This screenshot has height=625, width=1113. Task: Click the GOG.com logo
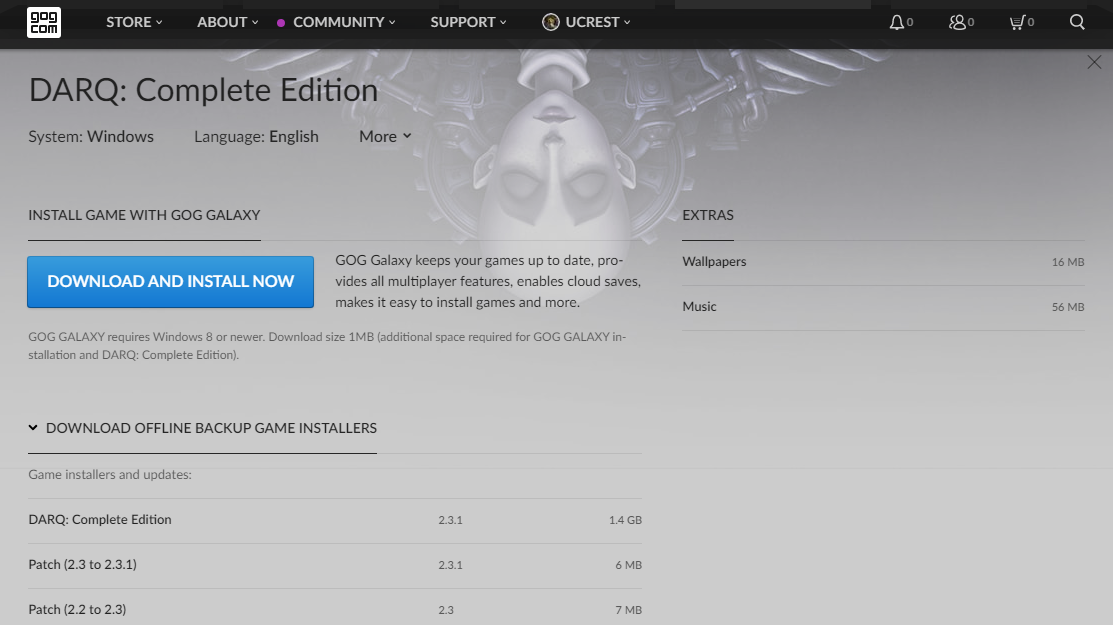coord(43,23)
